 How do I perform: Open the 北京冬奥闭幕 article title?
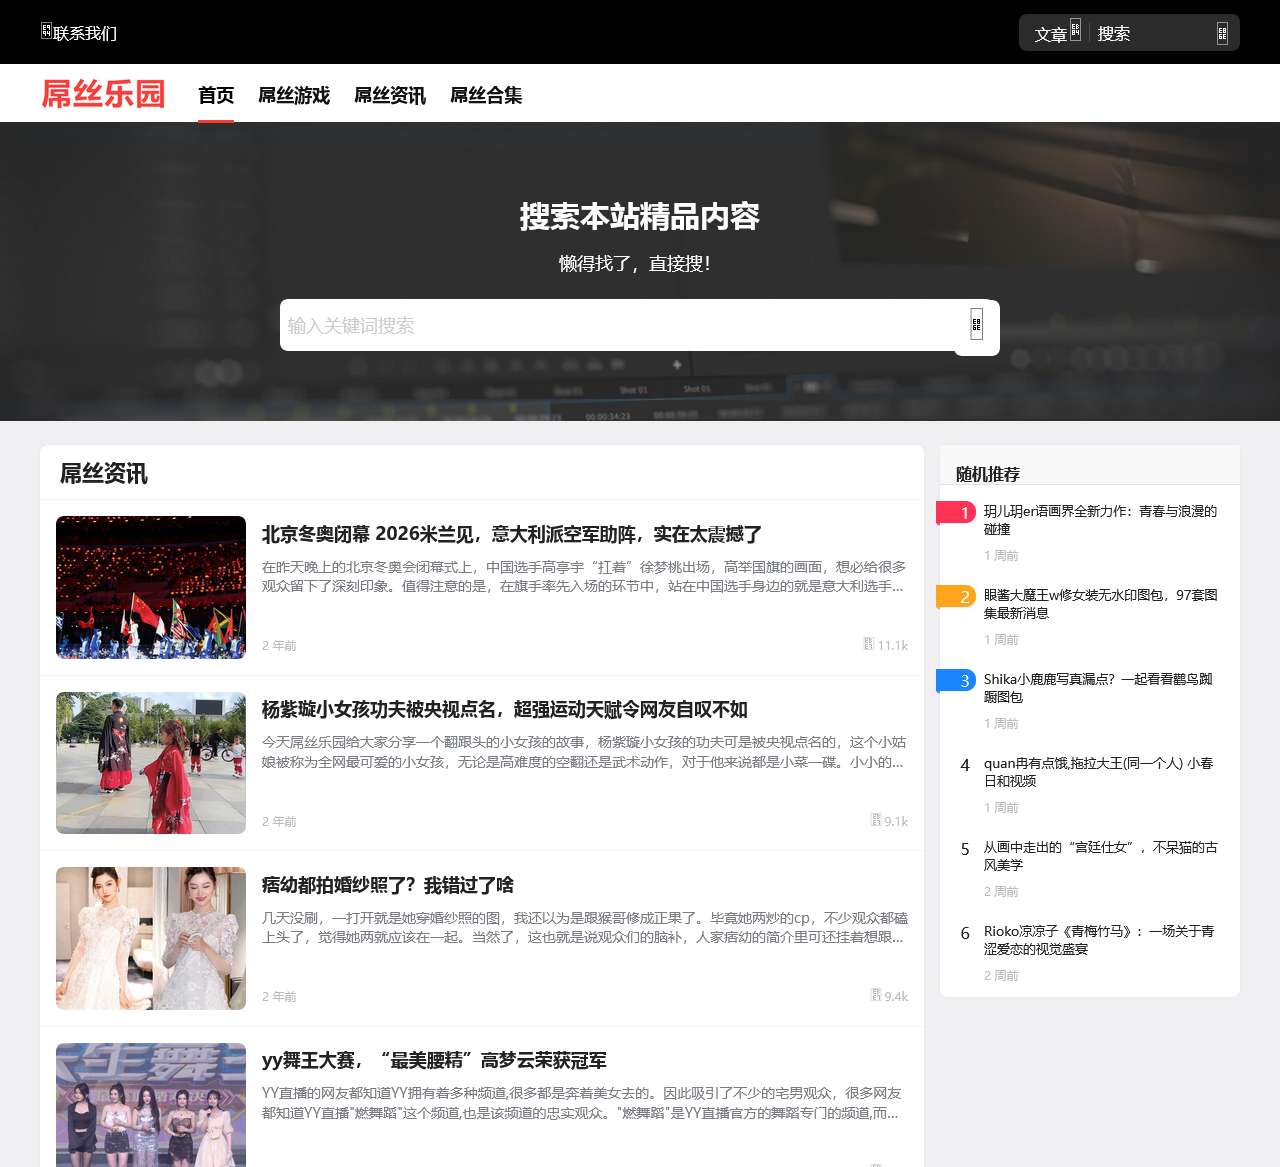click(512, 534)
